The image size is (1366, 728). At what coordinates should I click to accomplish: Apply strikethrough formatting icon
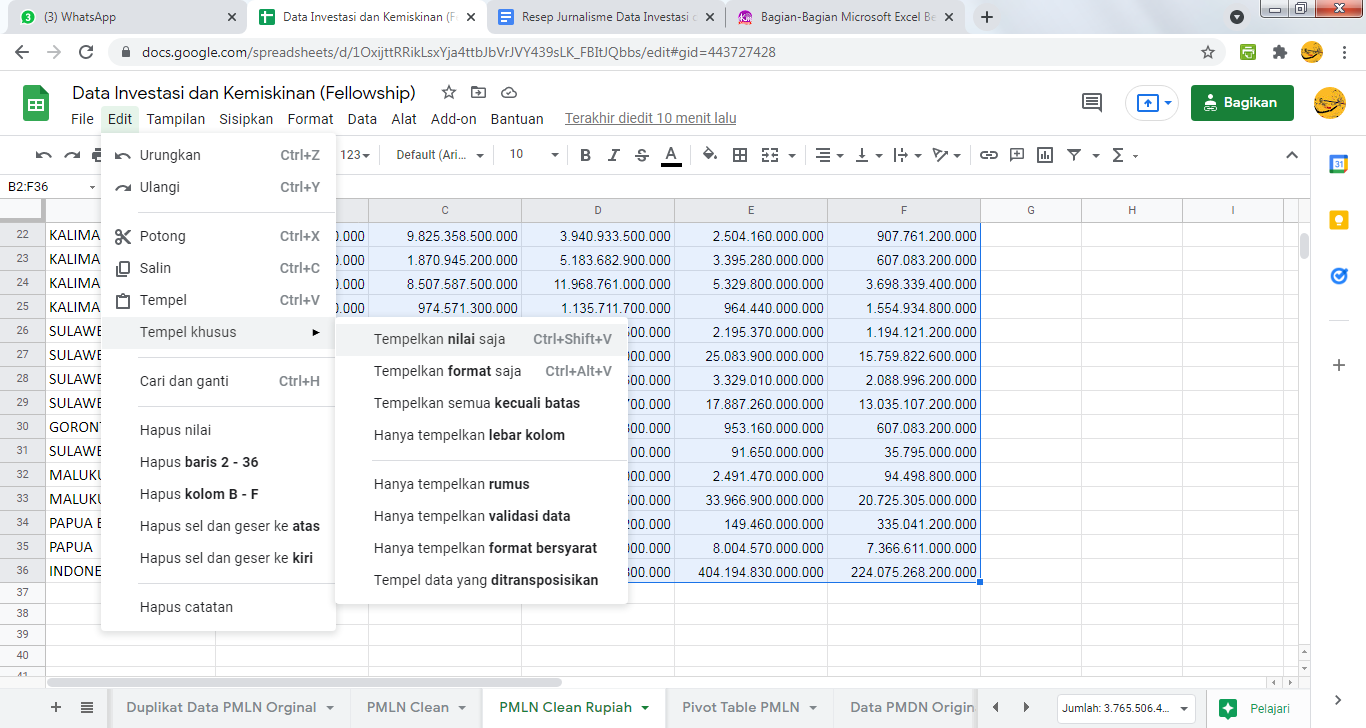(x=642, y=155)
